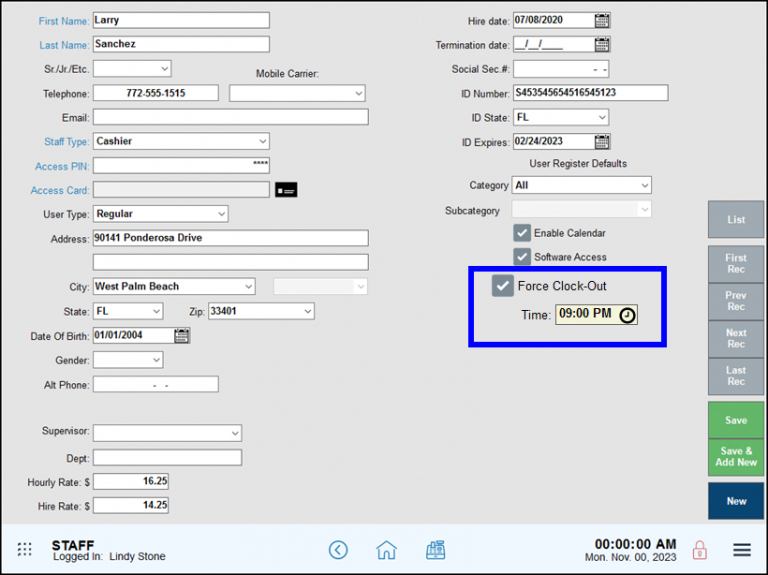This screenshot has width=768, height=575.
Task: Open the apps grid menu
Action: click(24, 549)
